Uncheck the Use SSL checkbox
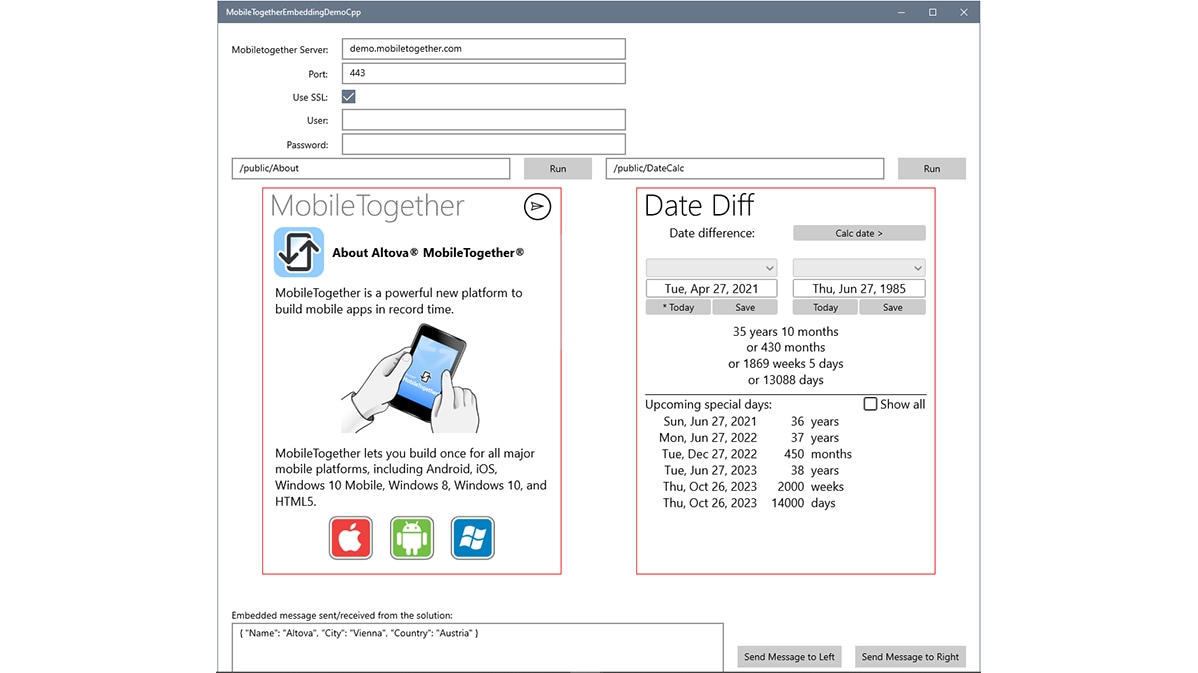 point(349,97)
